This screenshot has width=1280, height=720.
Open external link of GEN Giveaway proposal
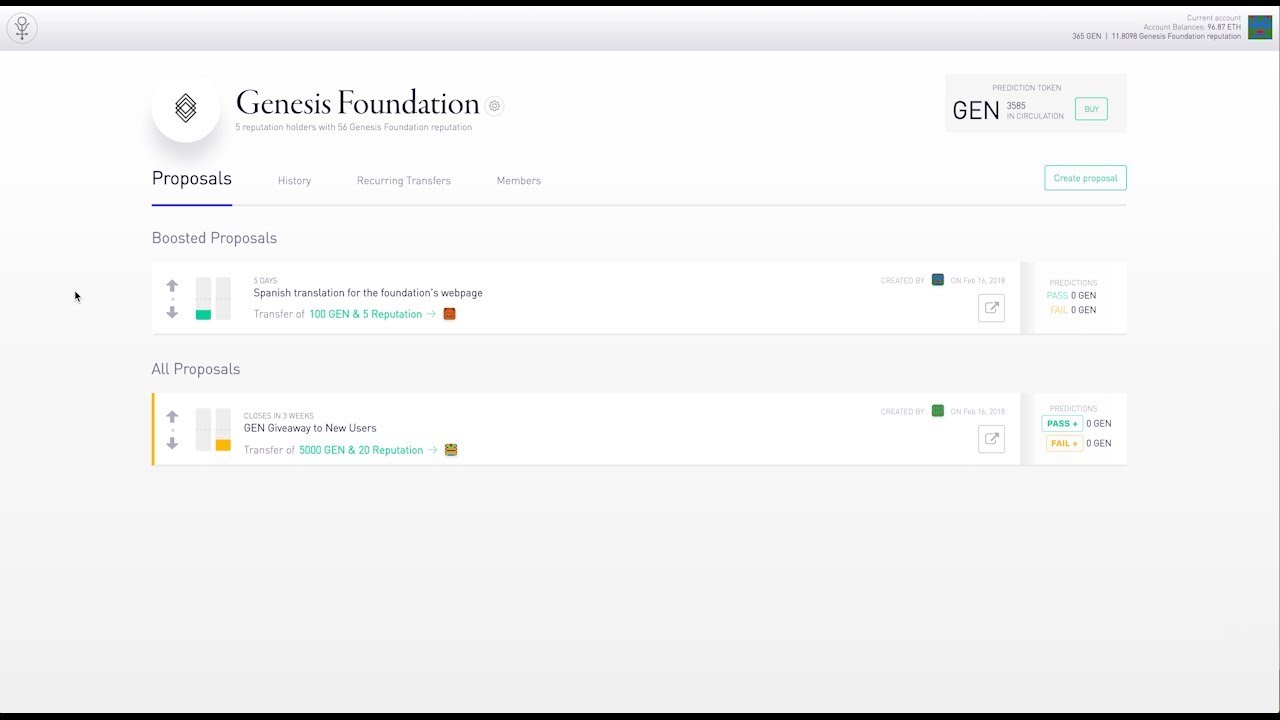click(x=991, y=439)
